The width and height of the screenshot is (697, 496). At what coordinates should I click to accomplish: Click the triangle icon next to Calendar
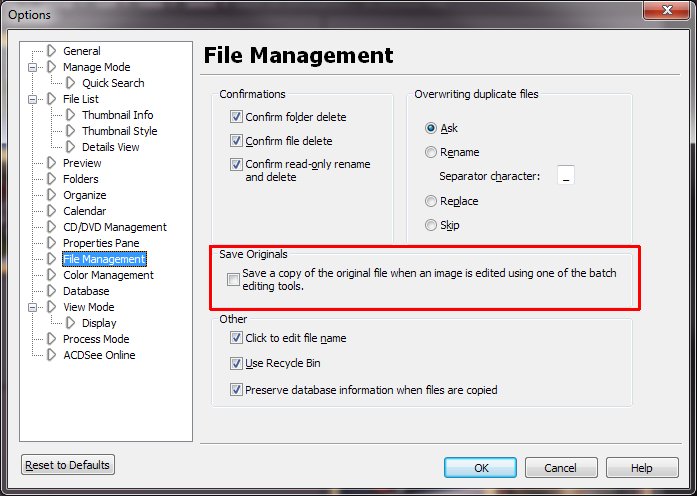coord(52,211)
